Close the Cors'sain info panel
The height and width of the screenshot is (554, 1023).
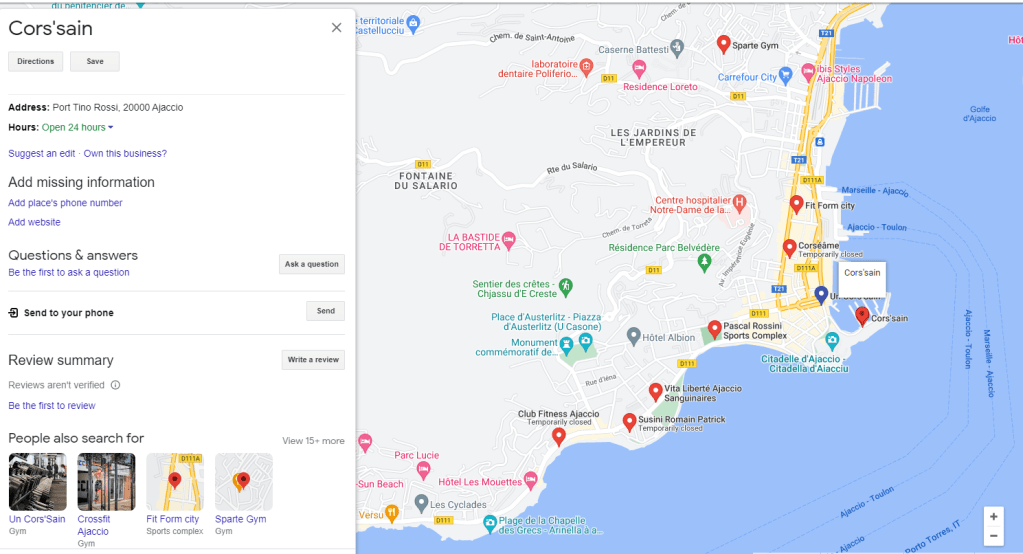(336, 28)
